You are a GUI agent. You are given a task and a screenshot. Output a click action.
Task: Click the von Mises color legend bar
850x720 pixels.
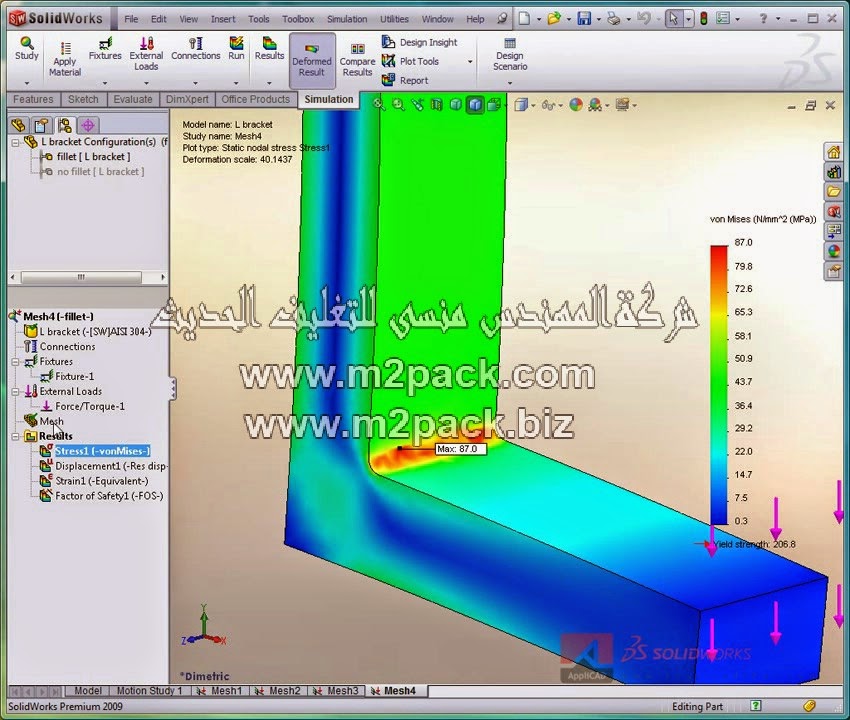pyautogui.click(x=719, y=385)
